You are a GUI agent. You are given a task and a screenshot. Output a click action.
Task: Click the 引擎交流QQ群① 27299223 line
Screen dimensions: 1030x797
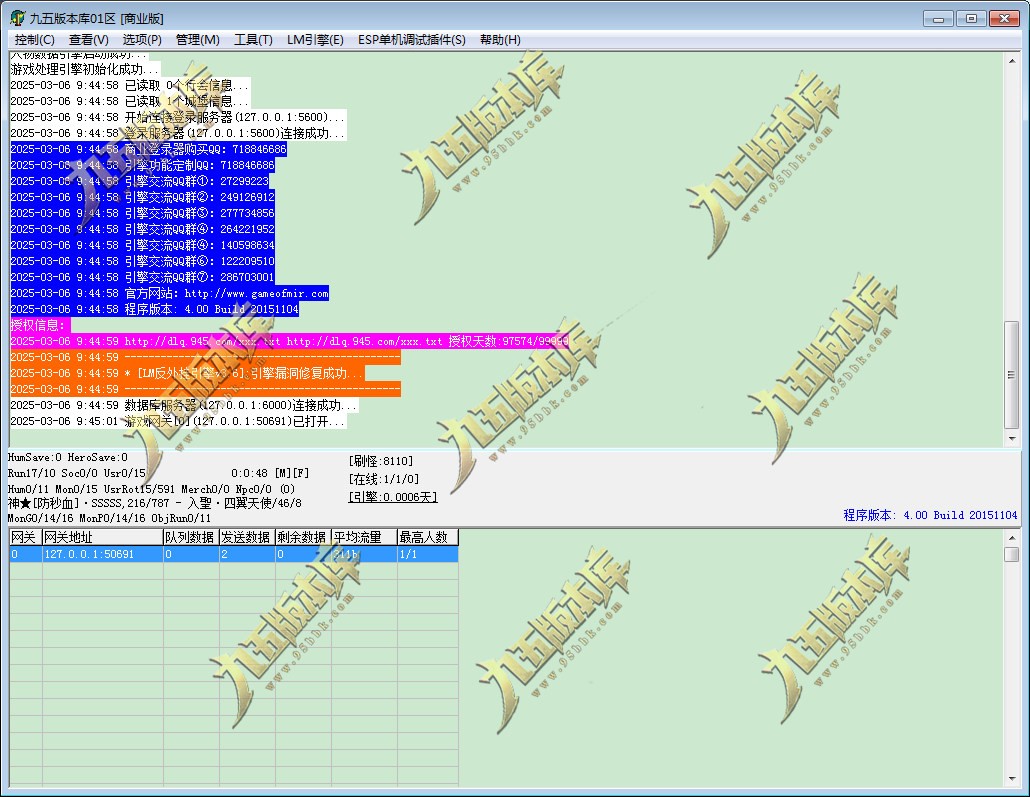click(140, 181)
